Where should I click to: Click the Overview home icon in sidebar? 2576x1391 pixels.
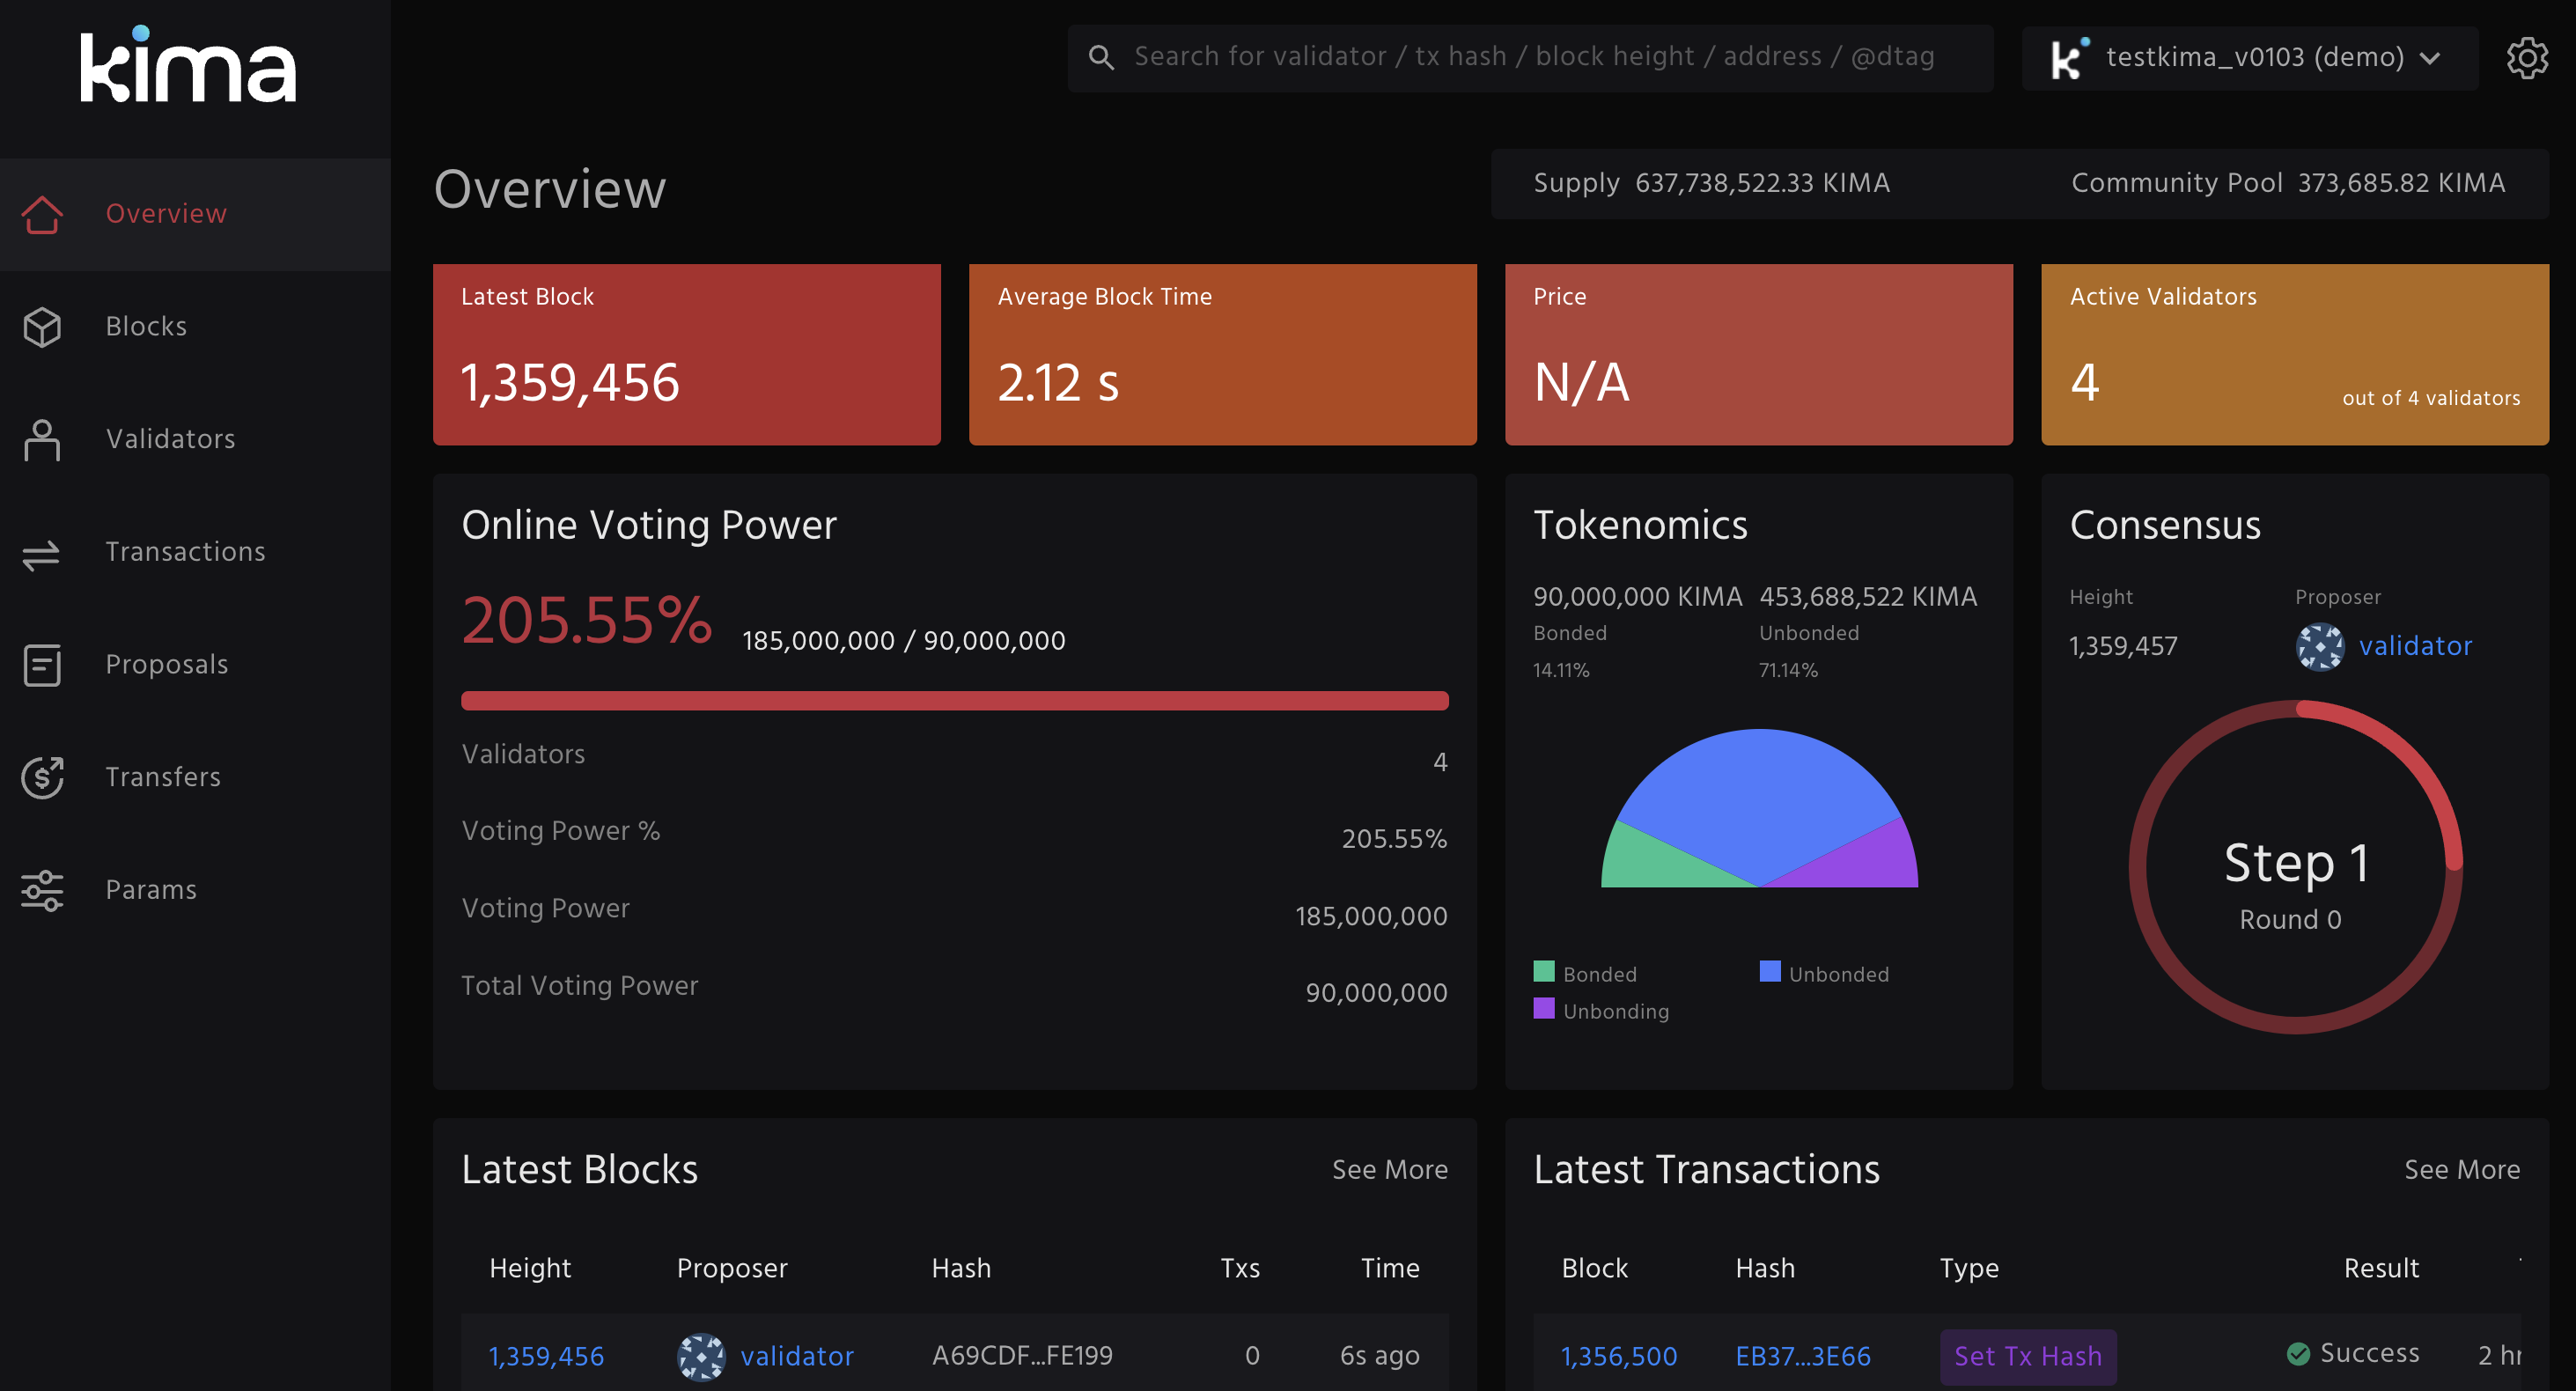pyautogui.click(x=42, y=214)
